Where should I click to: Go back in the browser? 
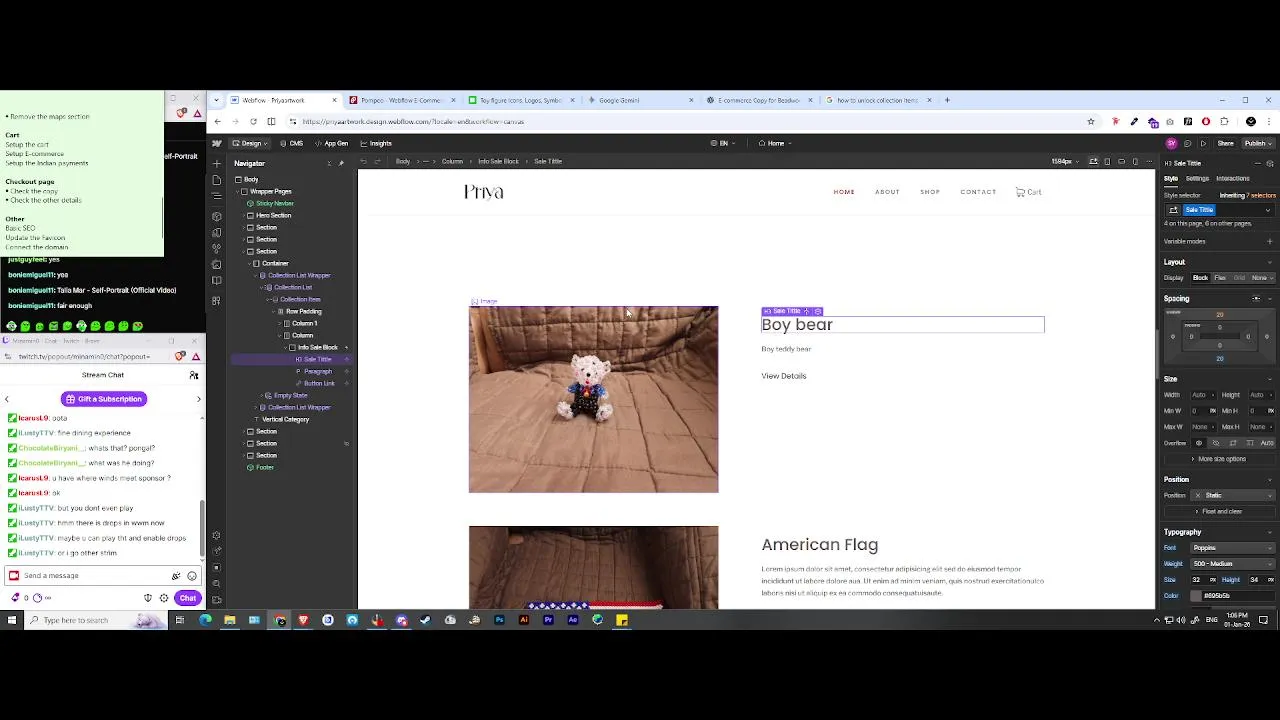tap(217, 122)
